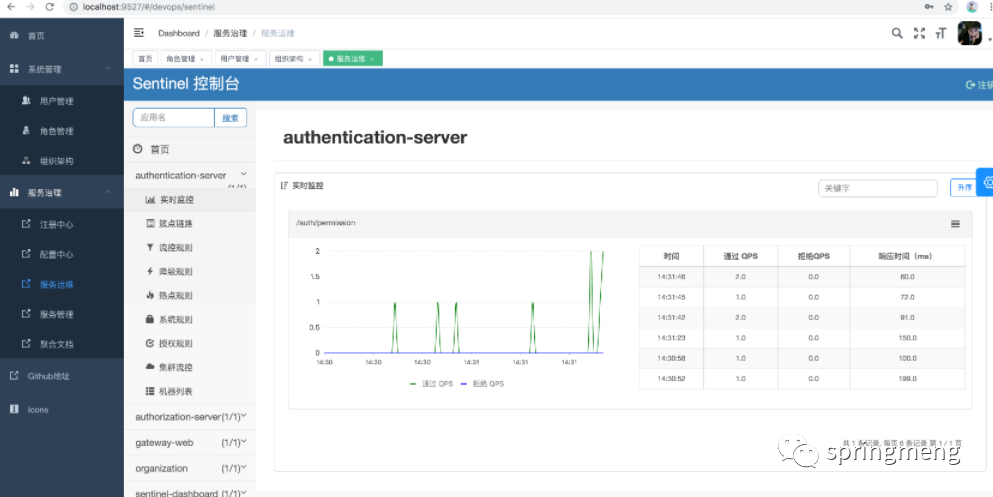Click the 组织架构 tree icon
The image size is (993, 497).
(27, 160)
